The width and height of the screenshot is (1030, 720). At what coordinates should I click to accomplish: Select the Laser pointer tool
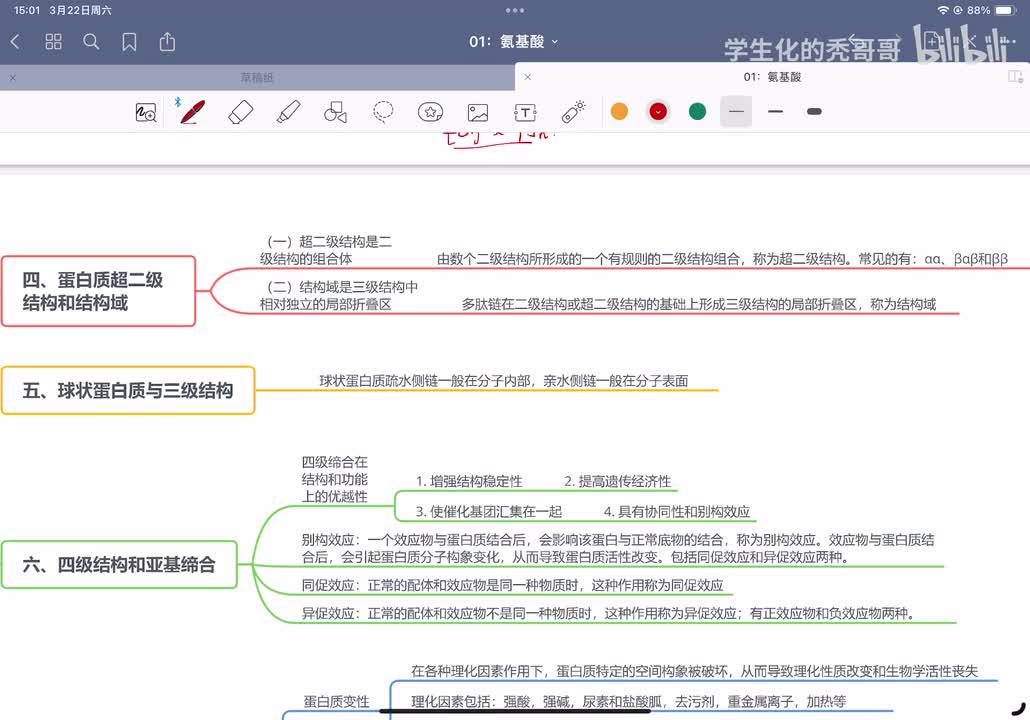tap(573, 111)
